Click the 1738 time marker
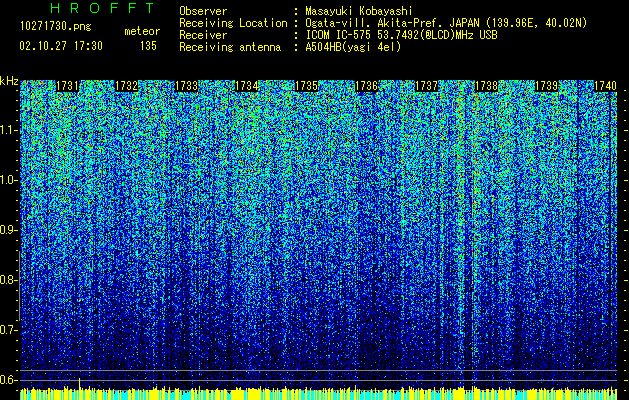Image resolution: width=629 pixels, height=400 pixels. pyautogui.click(x=486, y=86)
